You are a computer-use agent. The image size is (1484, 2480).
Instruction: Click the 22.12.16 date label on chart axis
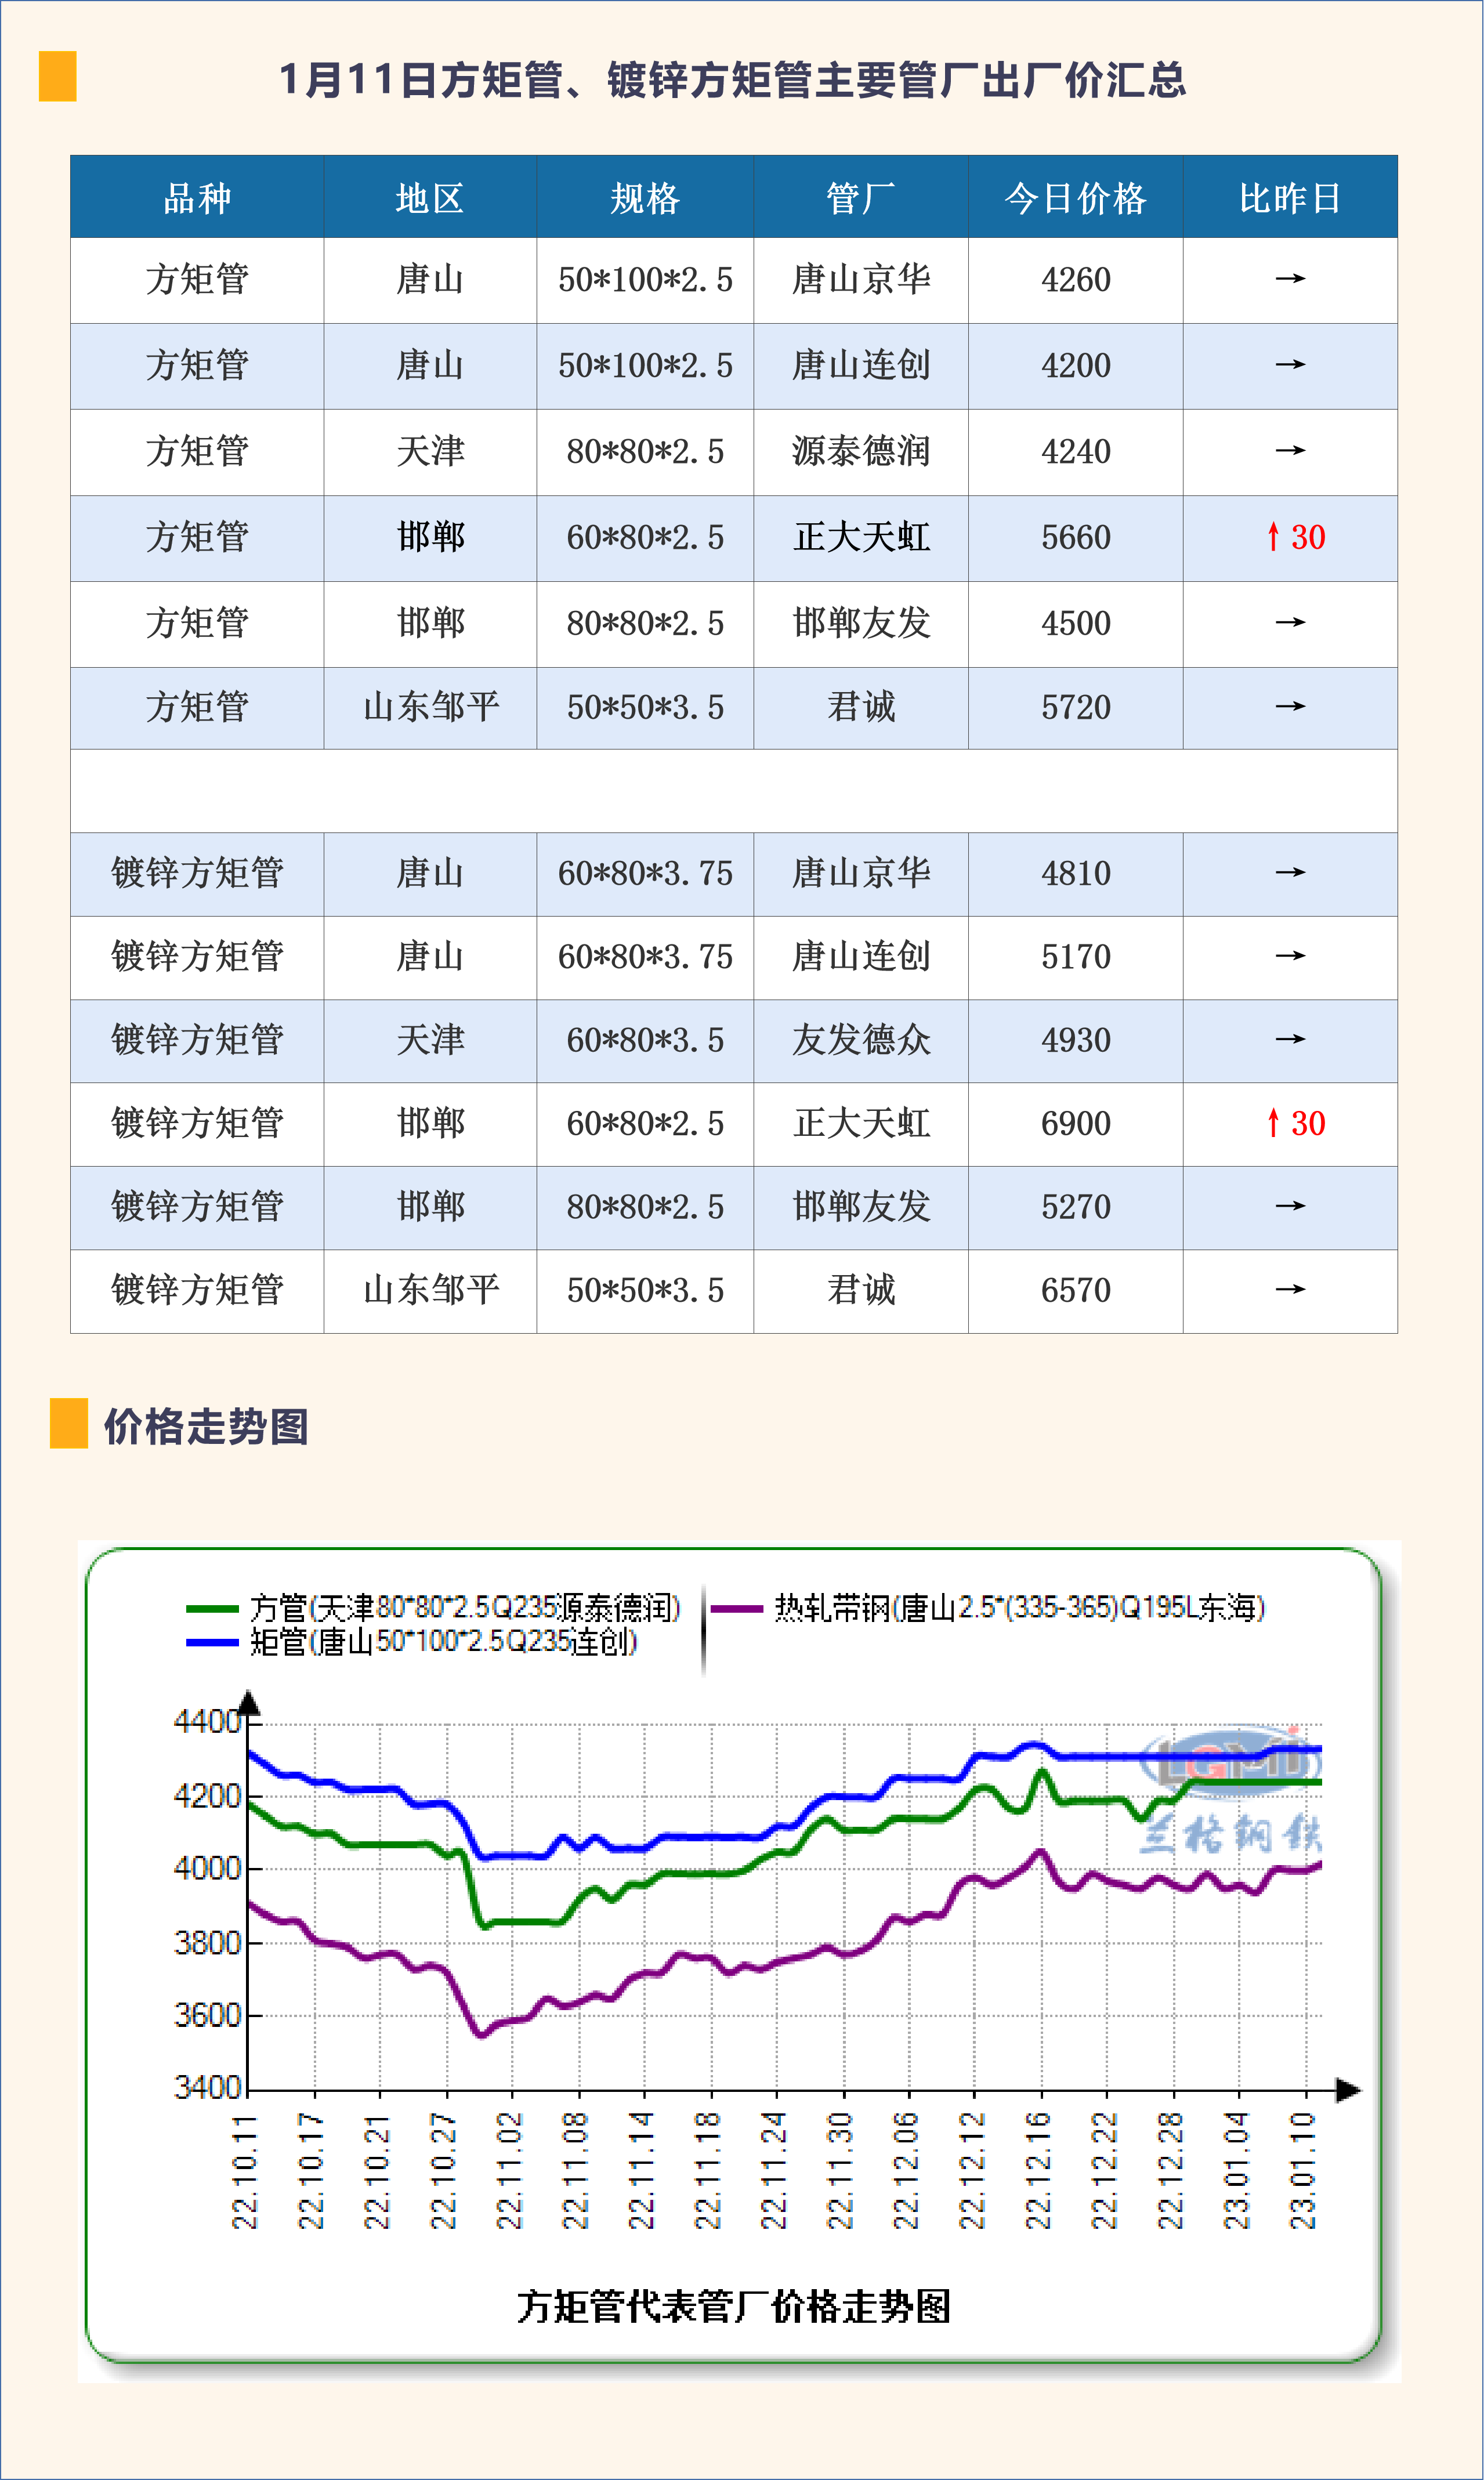pos(1039,2170)
